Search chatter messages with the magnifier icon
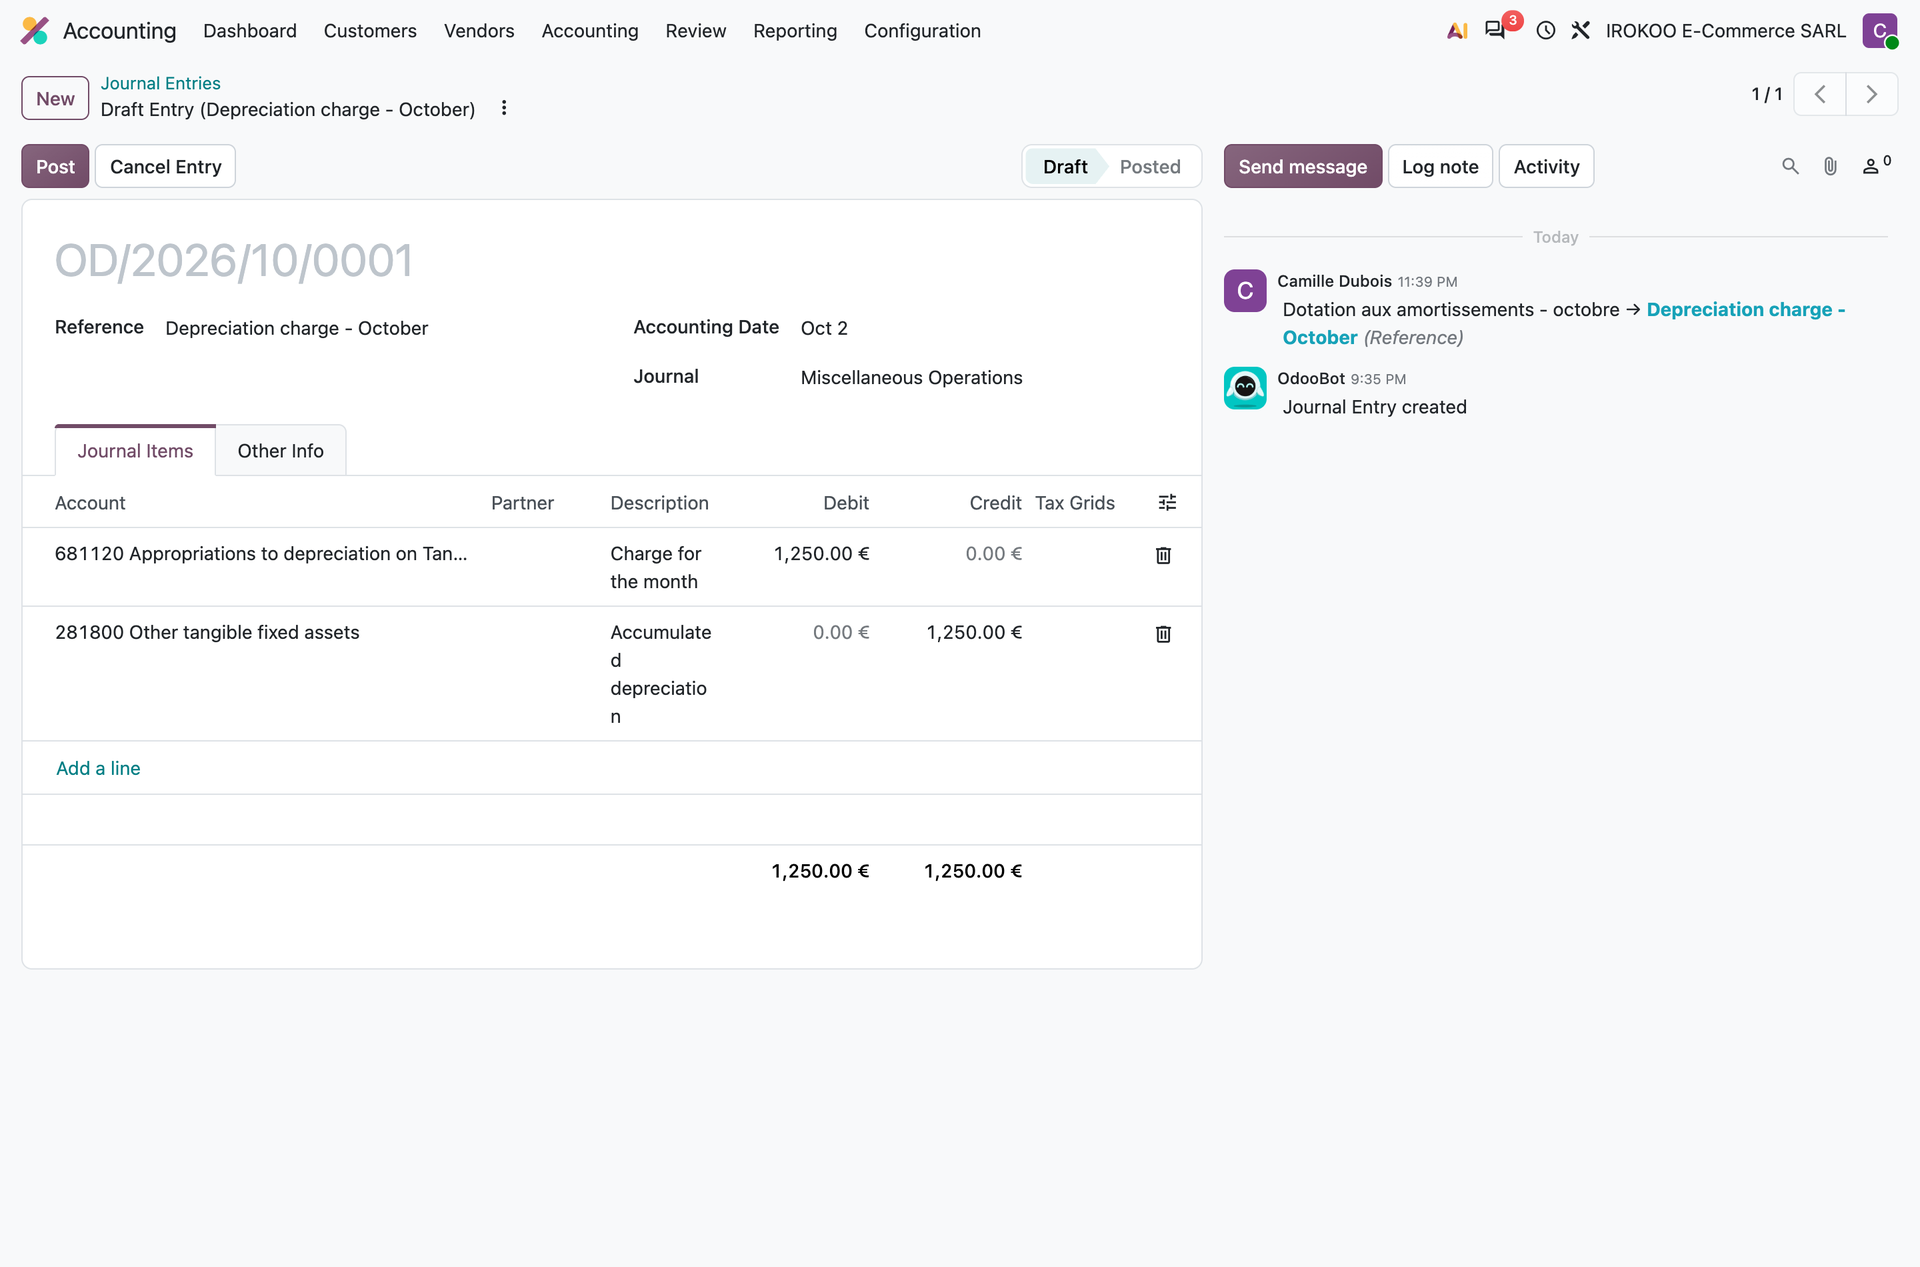Viewport: 1920px width, 1267px height. tap(1790, 166)
